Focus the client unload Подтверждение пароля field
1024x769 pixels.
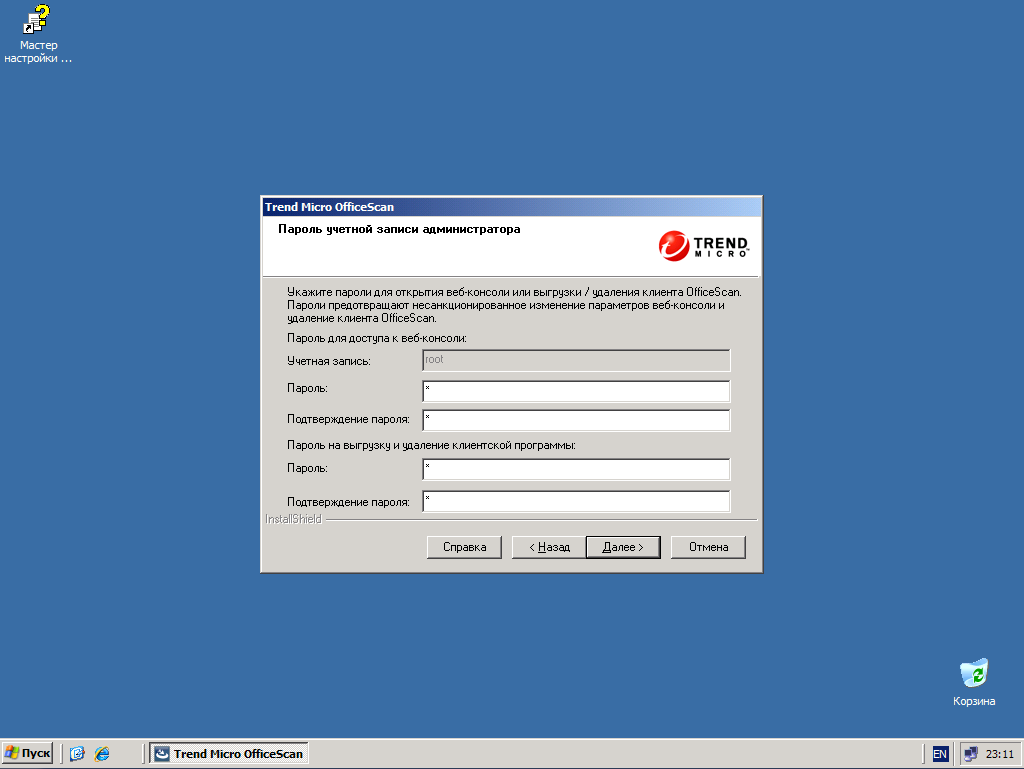pos(576,501)
